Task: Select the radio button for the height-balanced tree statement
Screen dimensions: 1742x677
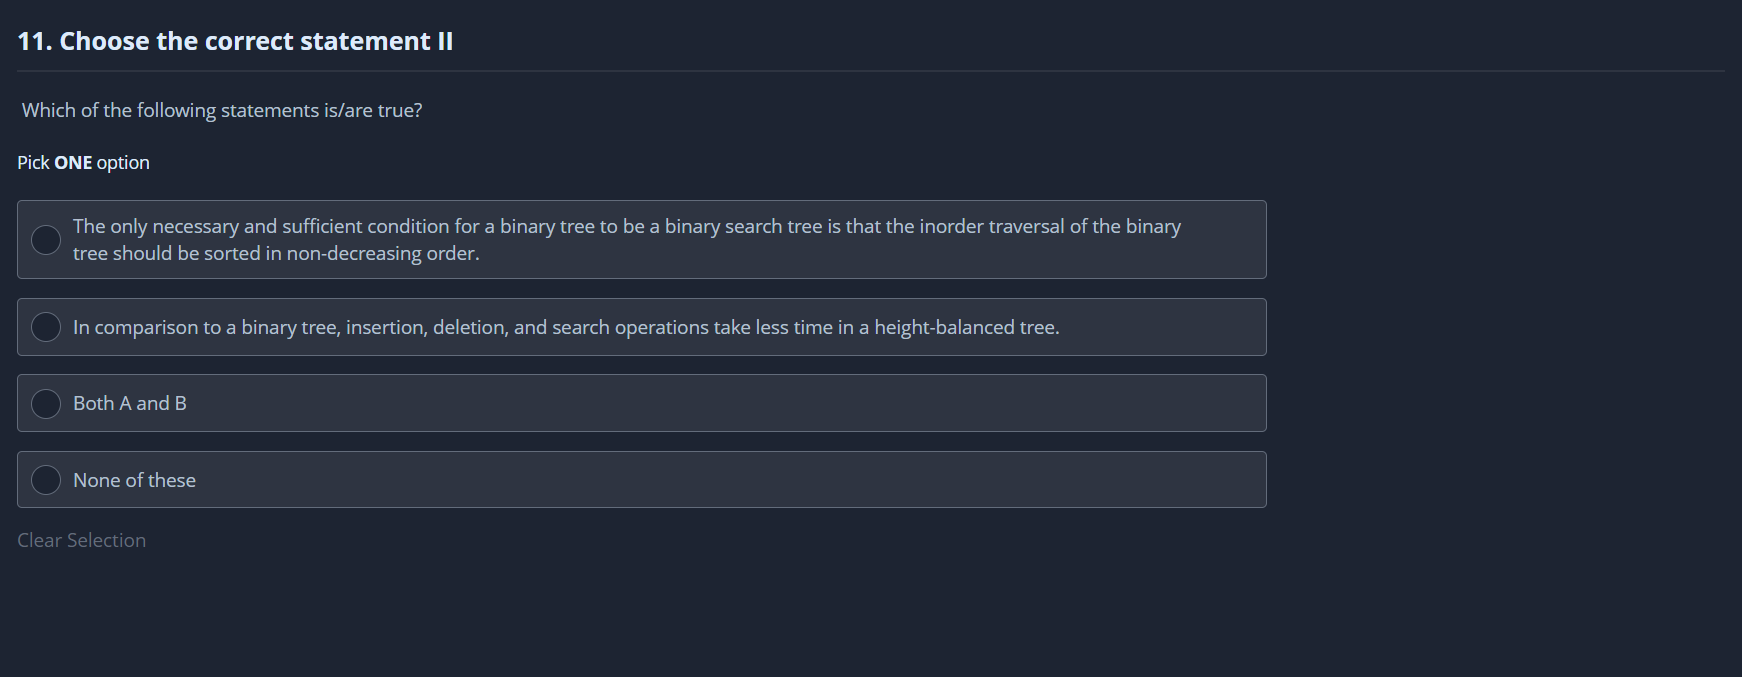Action: click(46, 327)
